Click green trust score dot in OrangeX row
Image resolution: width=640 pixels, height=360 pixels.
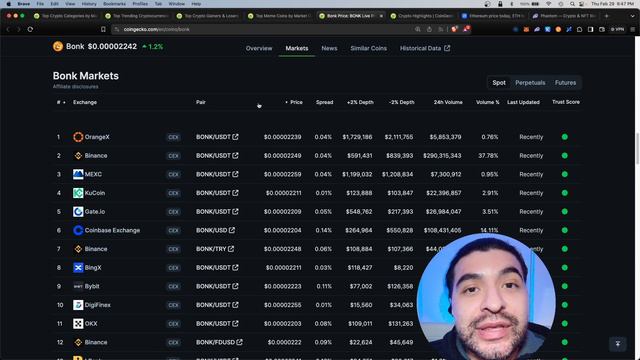click(x=564, y=137)
